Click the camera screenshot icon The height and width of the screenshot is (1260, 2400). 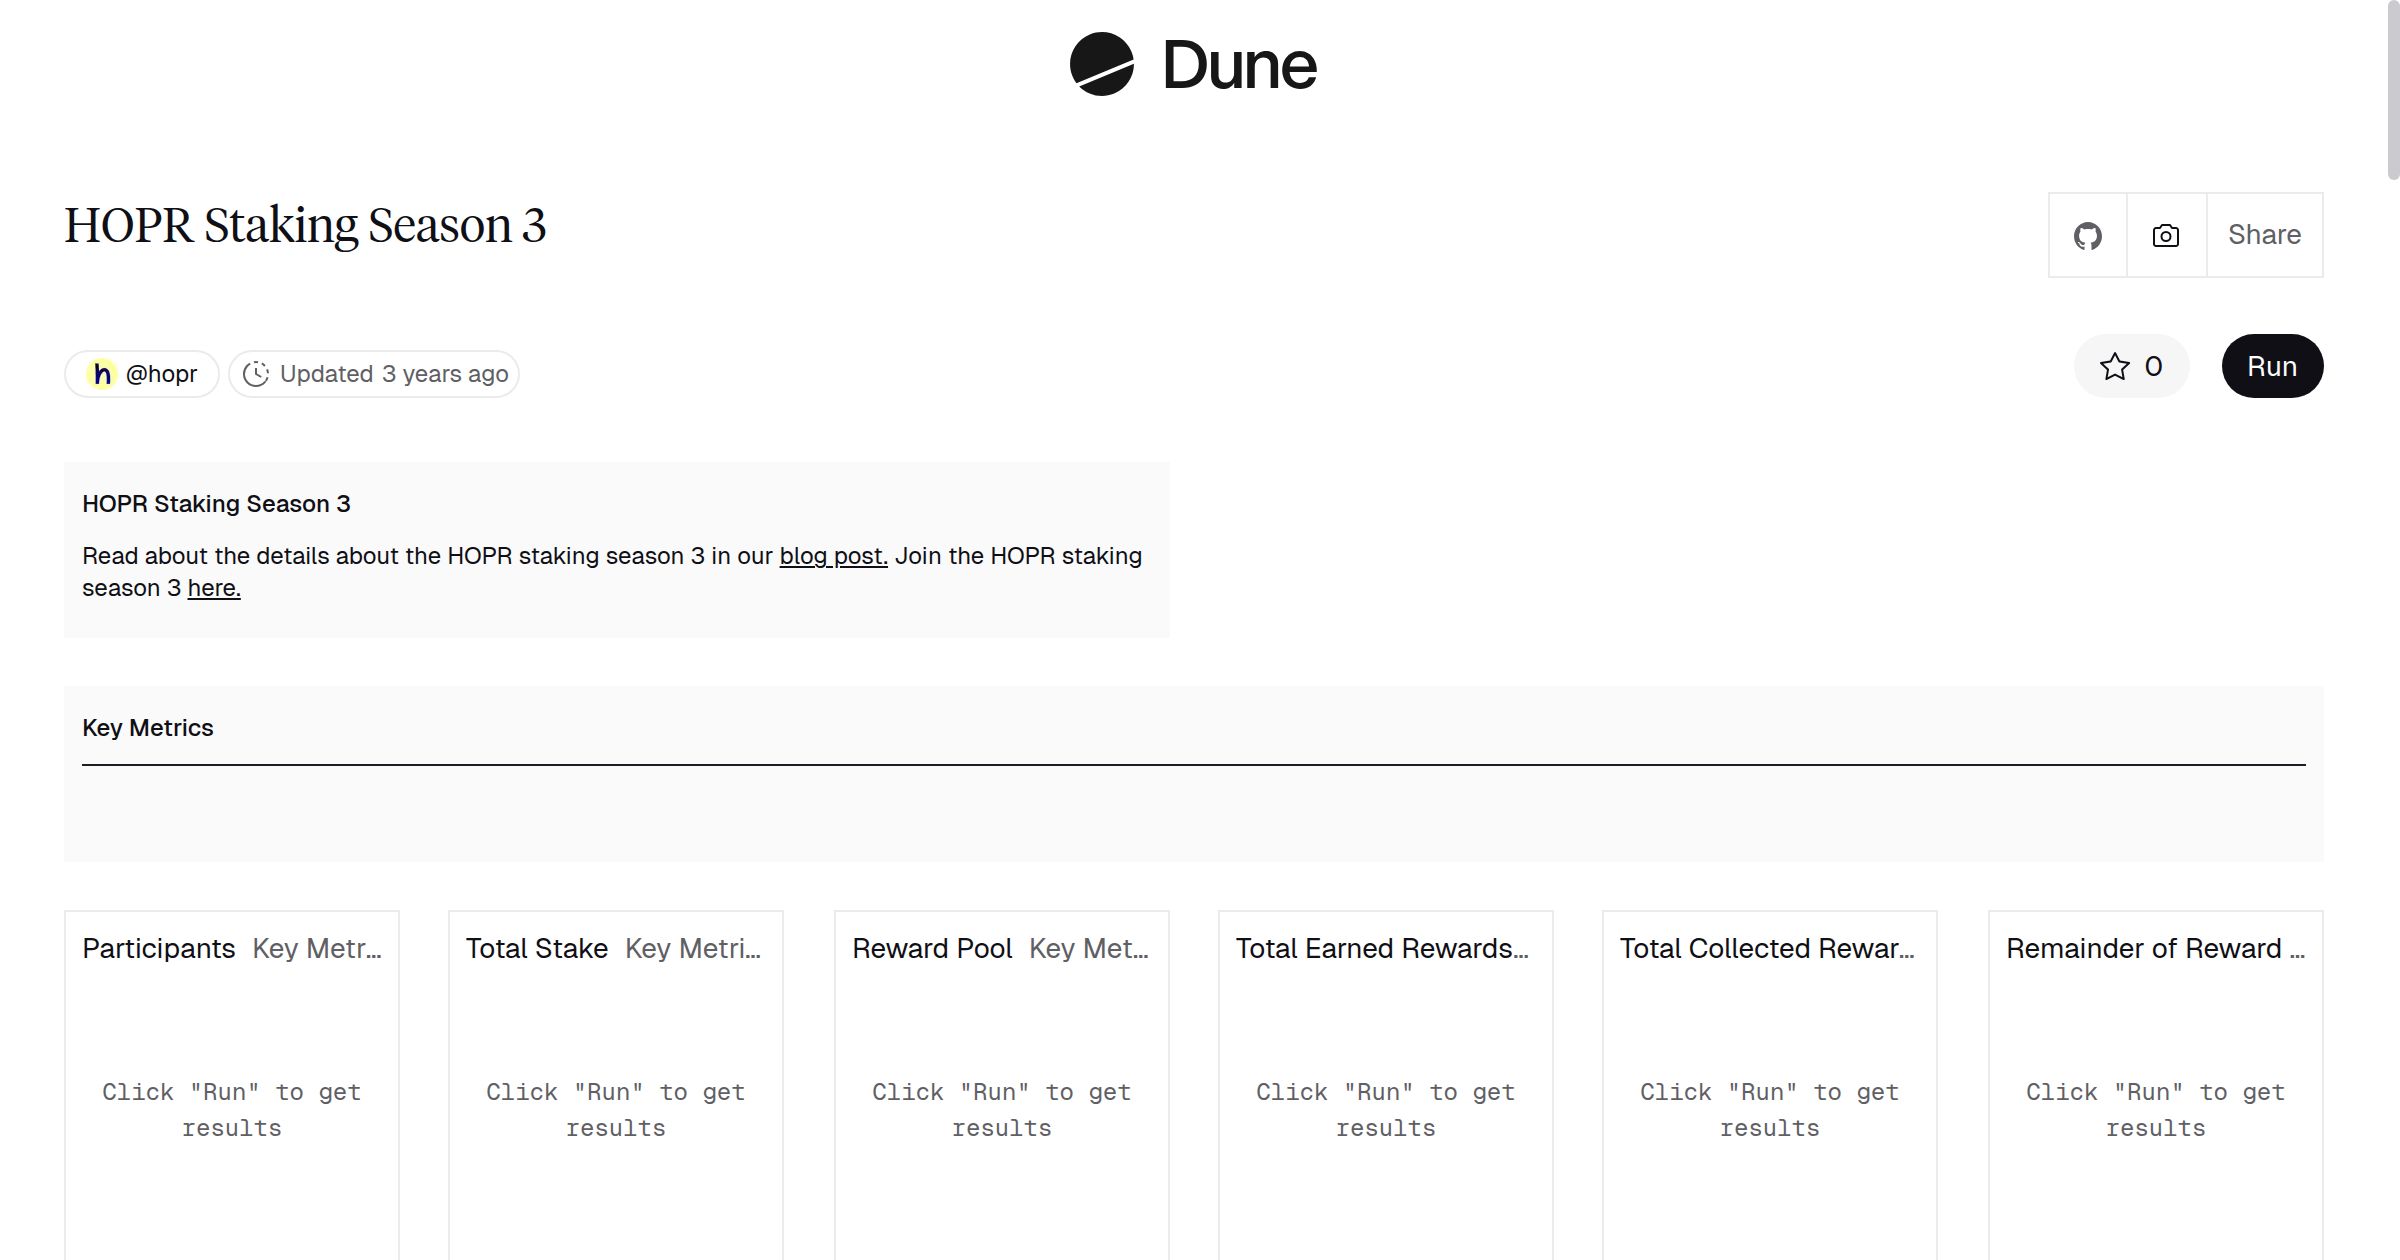click(x=2165, y=236)
